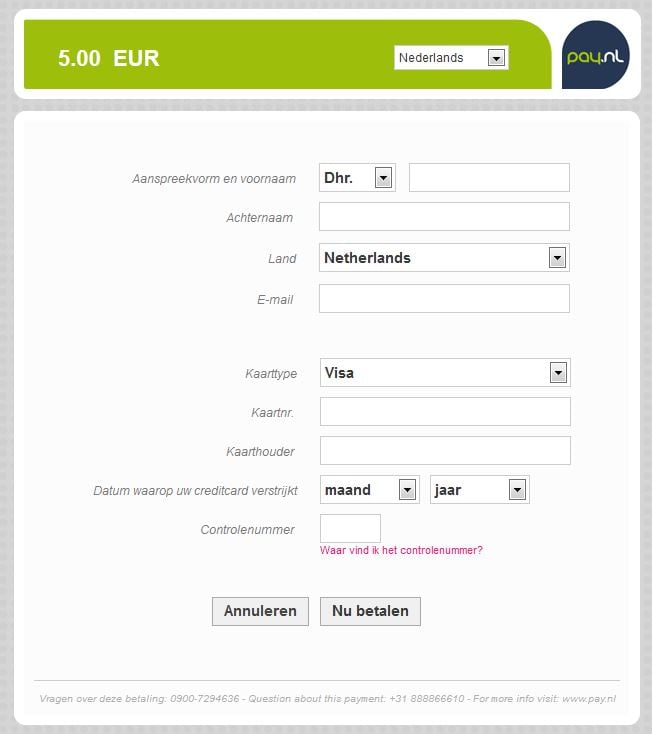Click the pay.nl logo
This screenshot has width=652, height=734.
pyautogui.click(x=595, y=55)
